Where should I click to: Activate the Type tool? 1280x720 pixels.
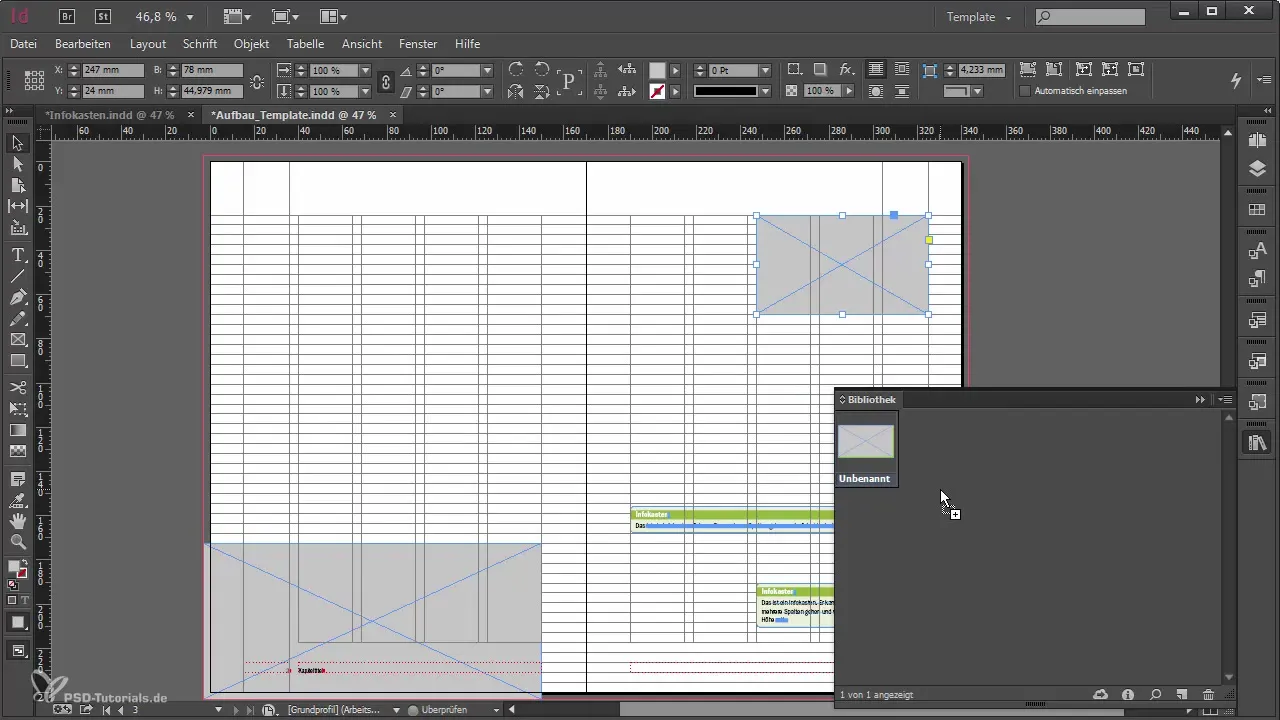(x=18, y=255)
